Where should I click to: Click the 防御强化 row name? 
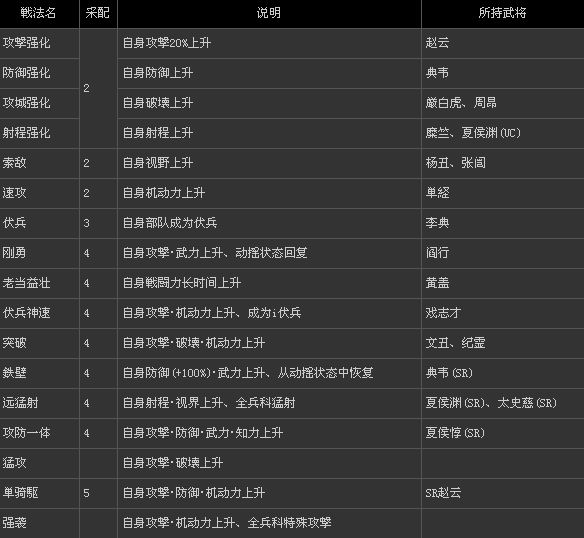pyautogui.click(x=26, y=73)
